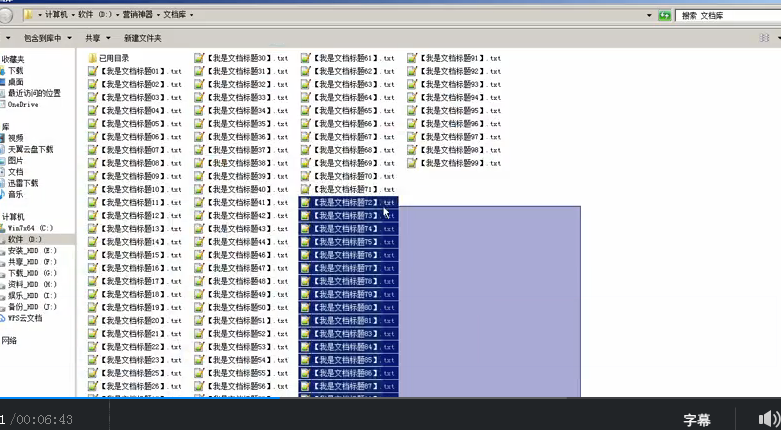Select file 【我是文档标题99】.txt
This screenshot has height=430, width=781.
(460, 163)
